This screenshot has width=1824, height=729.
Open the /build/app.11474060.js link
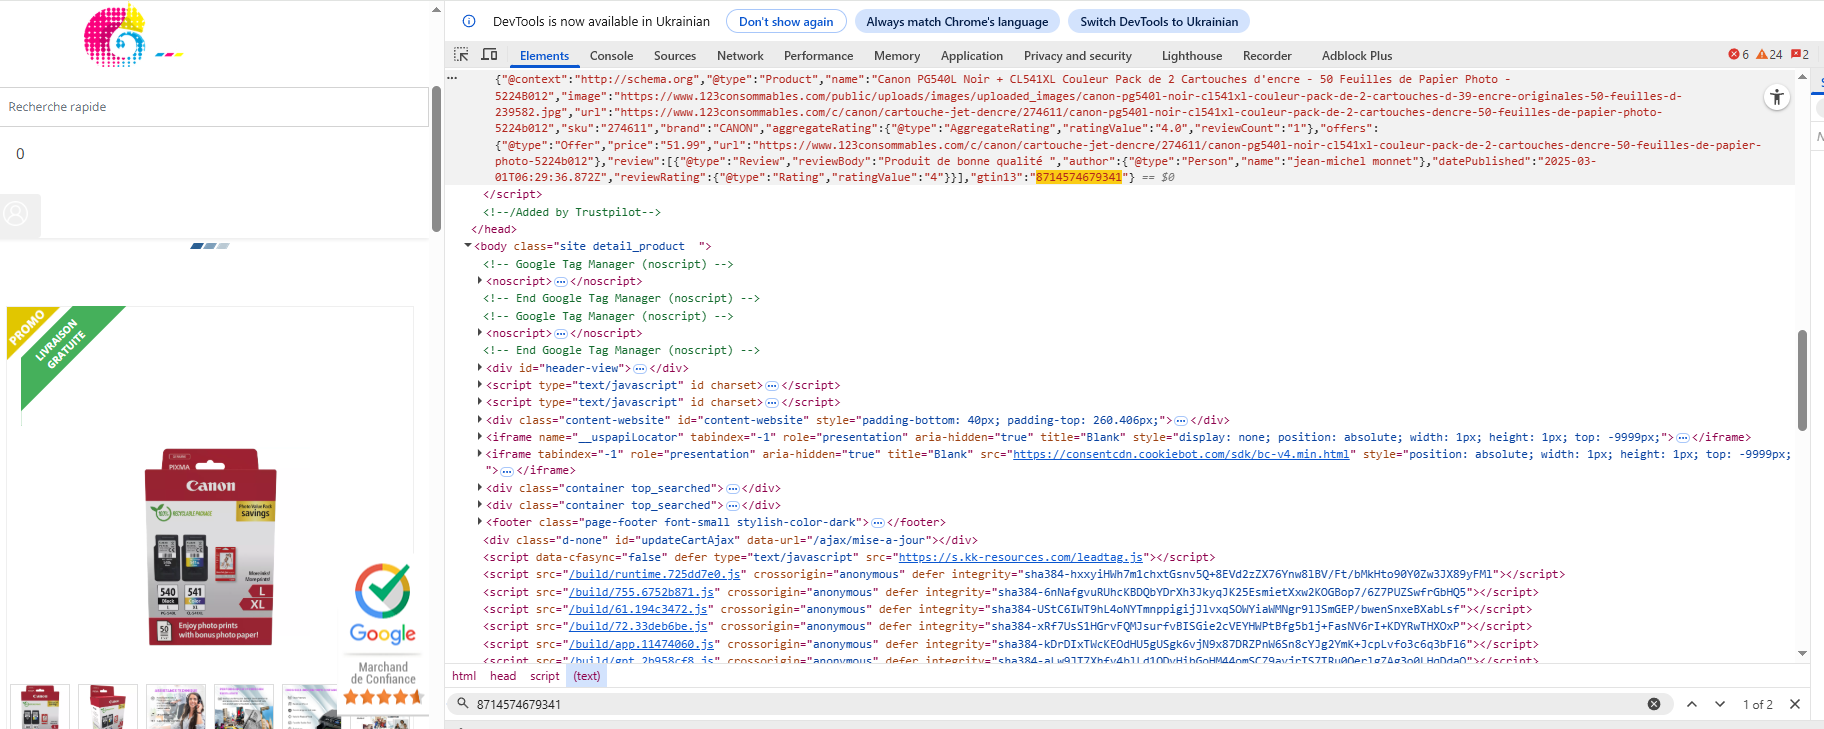(642, 644)
